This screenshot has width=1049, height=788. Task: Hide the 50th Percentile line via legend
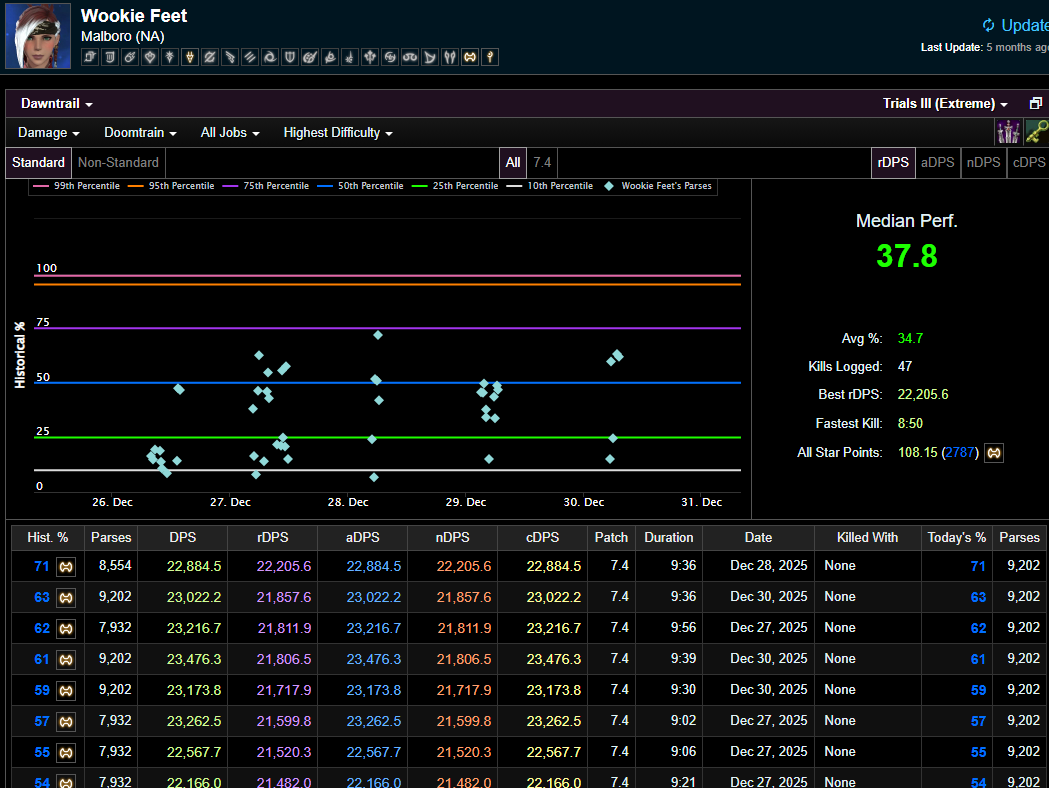[x=361, y=186]
